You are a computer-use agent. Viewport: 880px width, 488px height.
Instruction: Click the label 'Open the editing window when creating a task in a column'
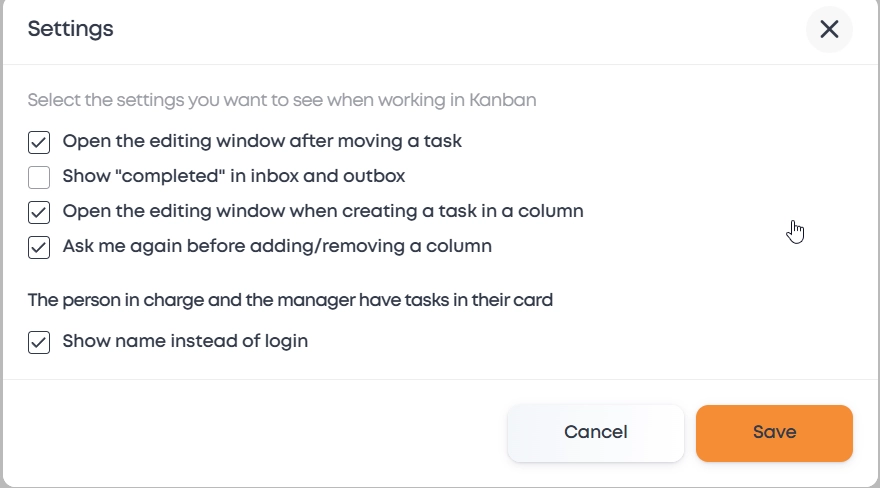[323, 211]
